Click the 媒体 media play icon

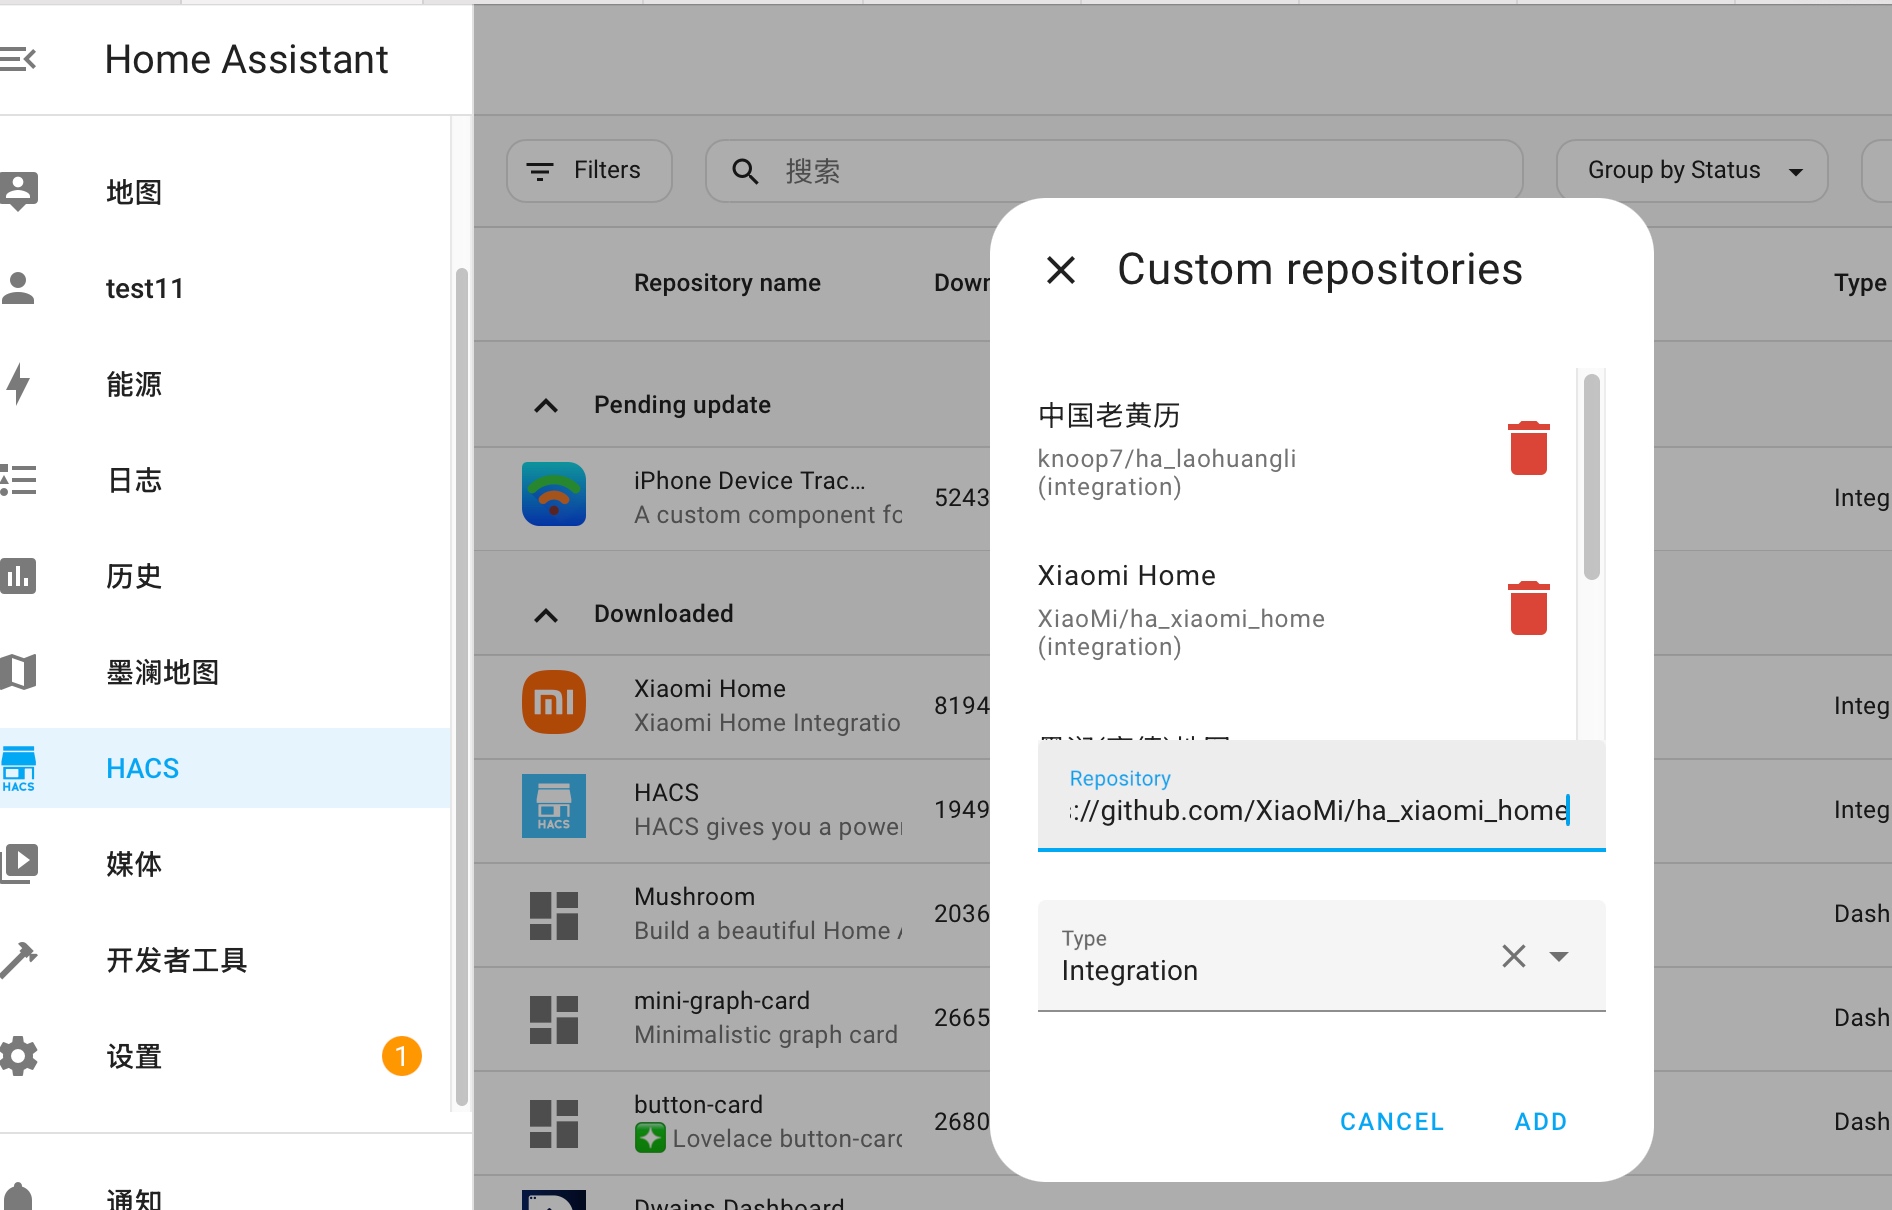point(18,864)
